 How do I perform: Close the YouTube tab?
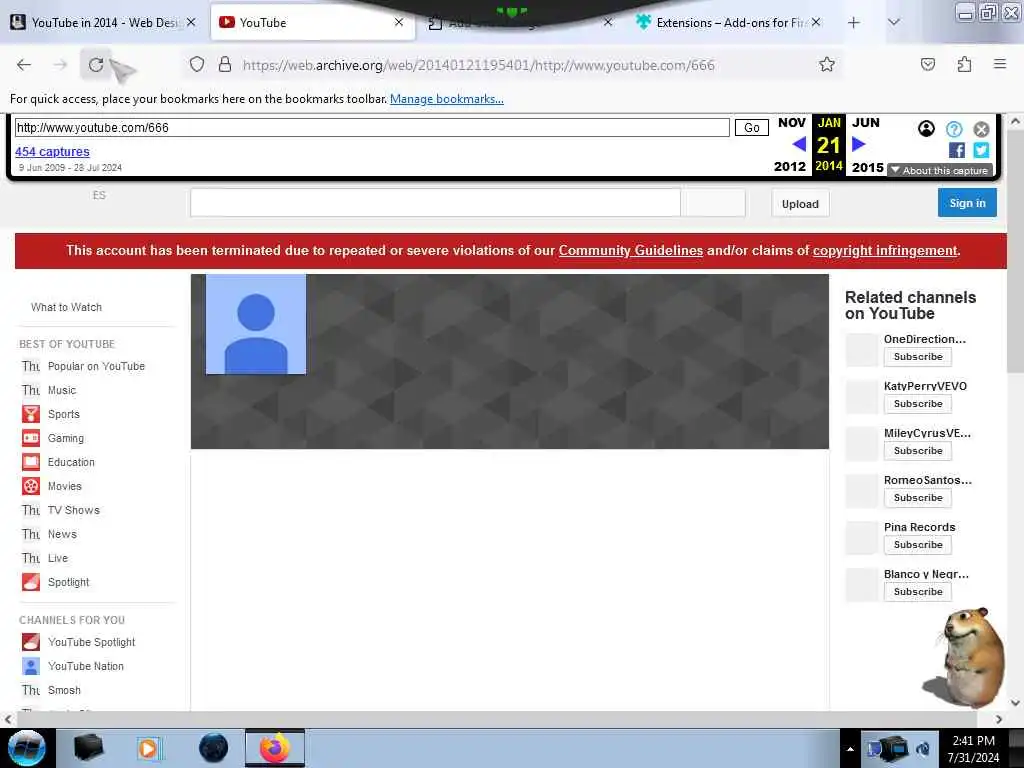click(399, 23)
